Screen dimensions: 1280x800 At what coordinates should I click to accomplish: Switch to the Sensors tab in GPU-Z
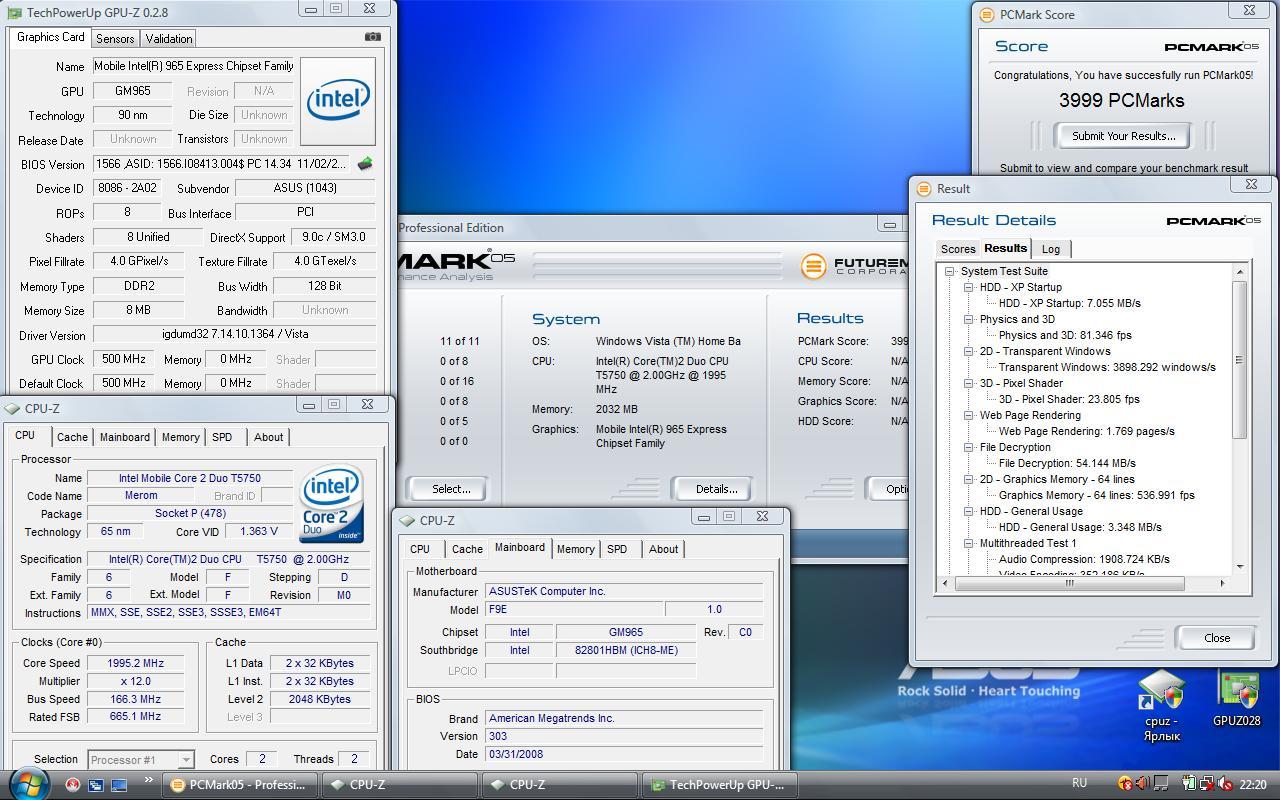click(115, 39)
